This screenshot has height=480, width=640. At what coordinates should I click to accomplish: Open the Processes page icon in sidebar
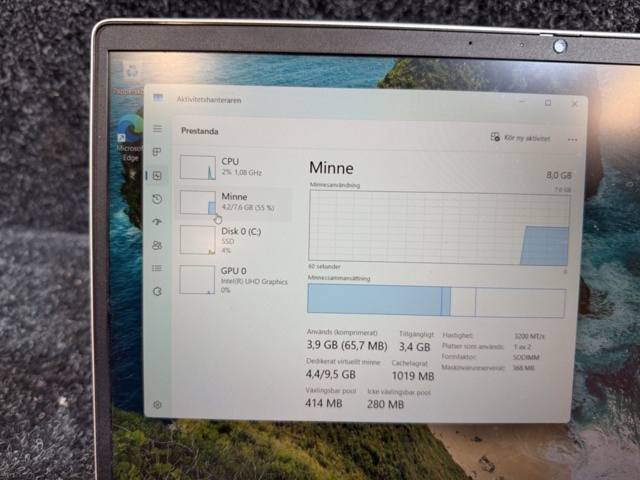(157, 152)
